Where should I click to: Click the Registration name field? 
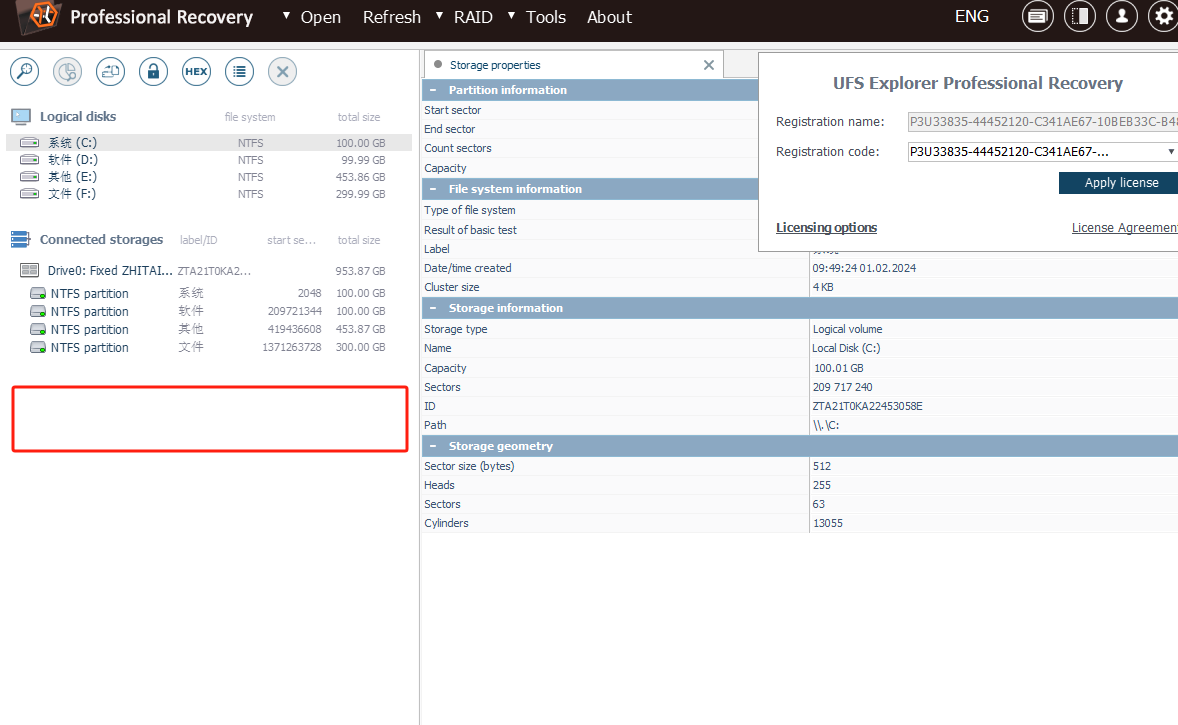click(x=1043, y=122)
